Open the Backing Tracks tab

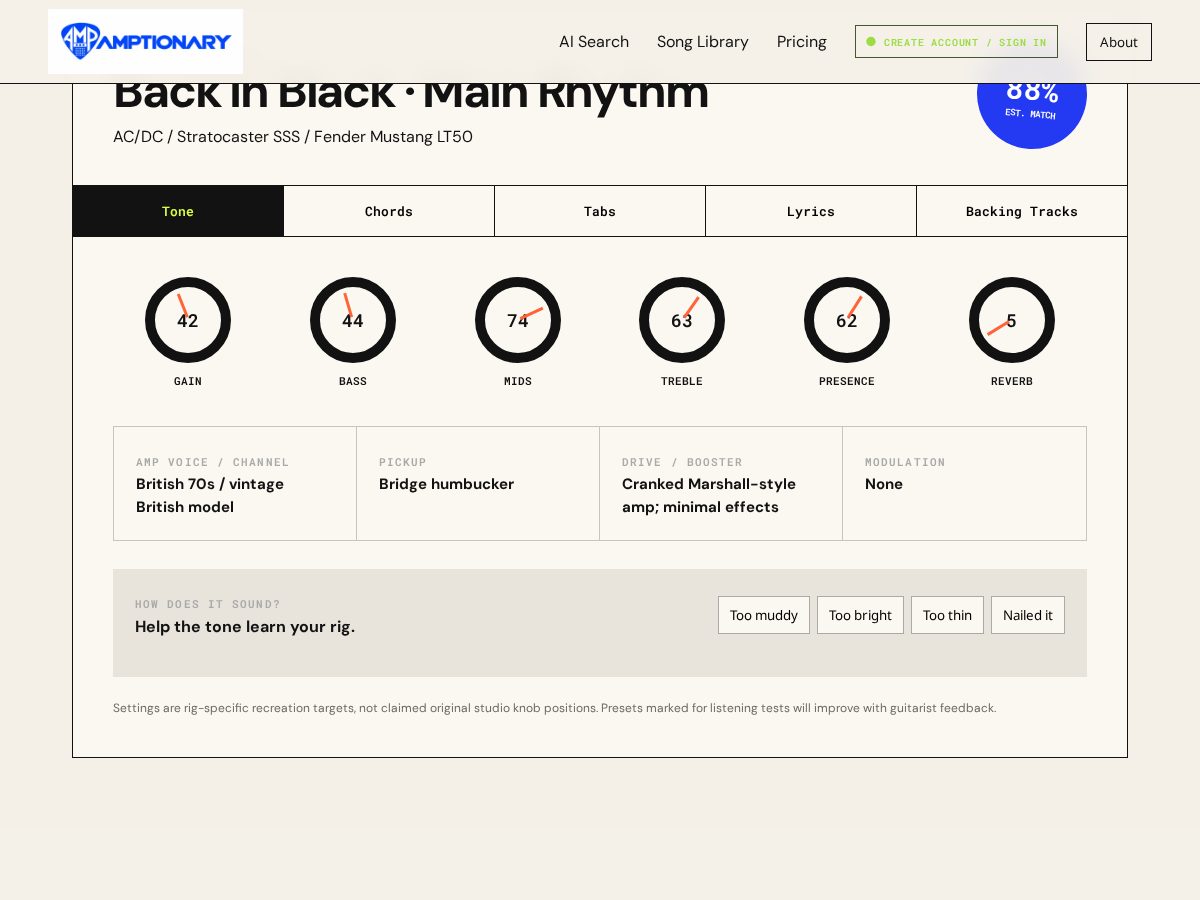pos(1022,211)
